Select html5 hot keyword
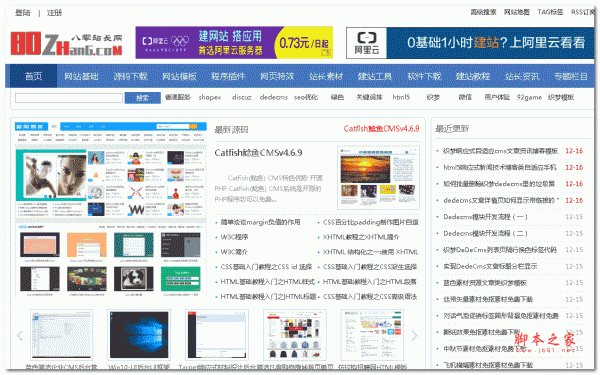Screen dimensions: 600x375 point(401,97)
